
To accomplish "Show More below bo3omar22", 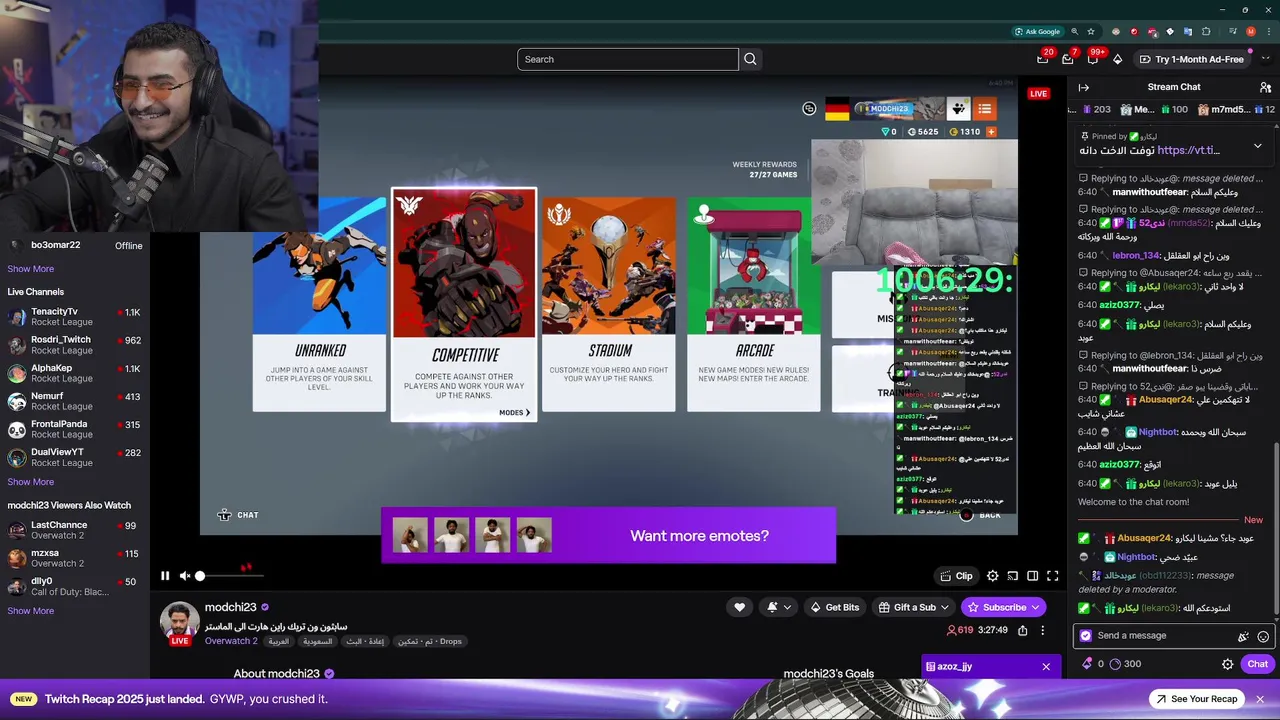I will pyautogui.click(x=31, y=269).
